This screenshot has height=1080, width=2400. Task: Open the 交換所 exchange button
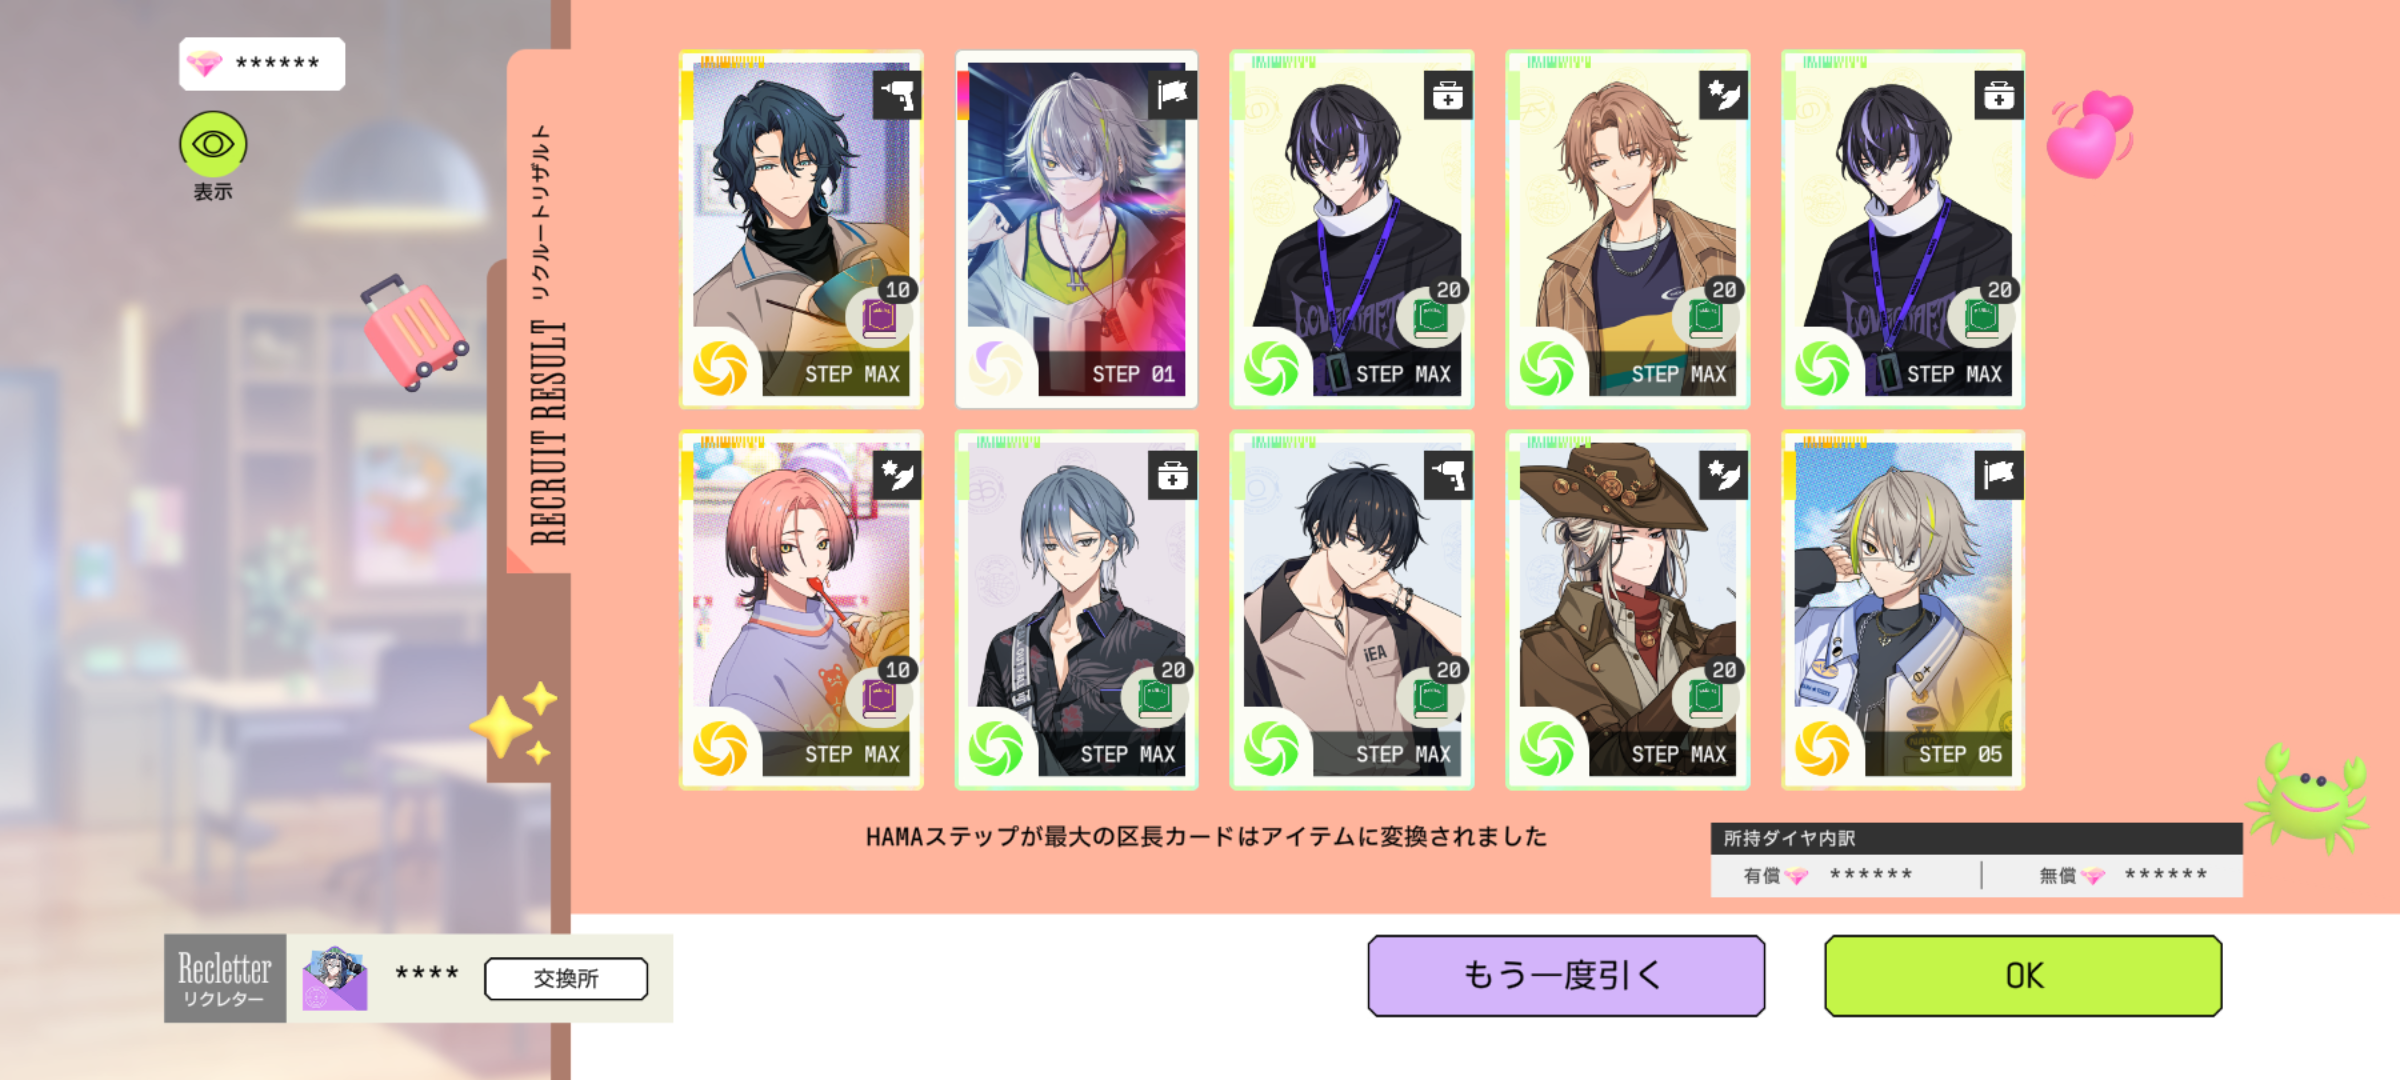pos(566,978)
